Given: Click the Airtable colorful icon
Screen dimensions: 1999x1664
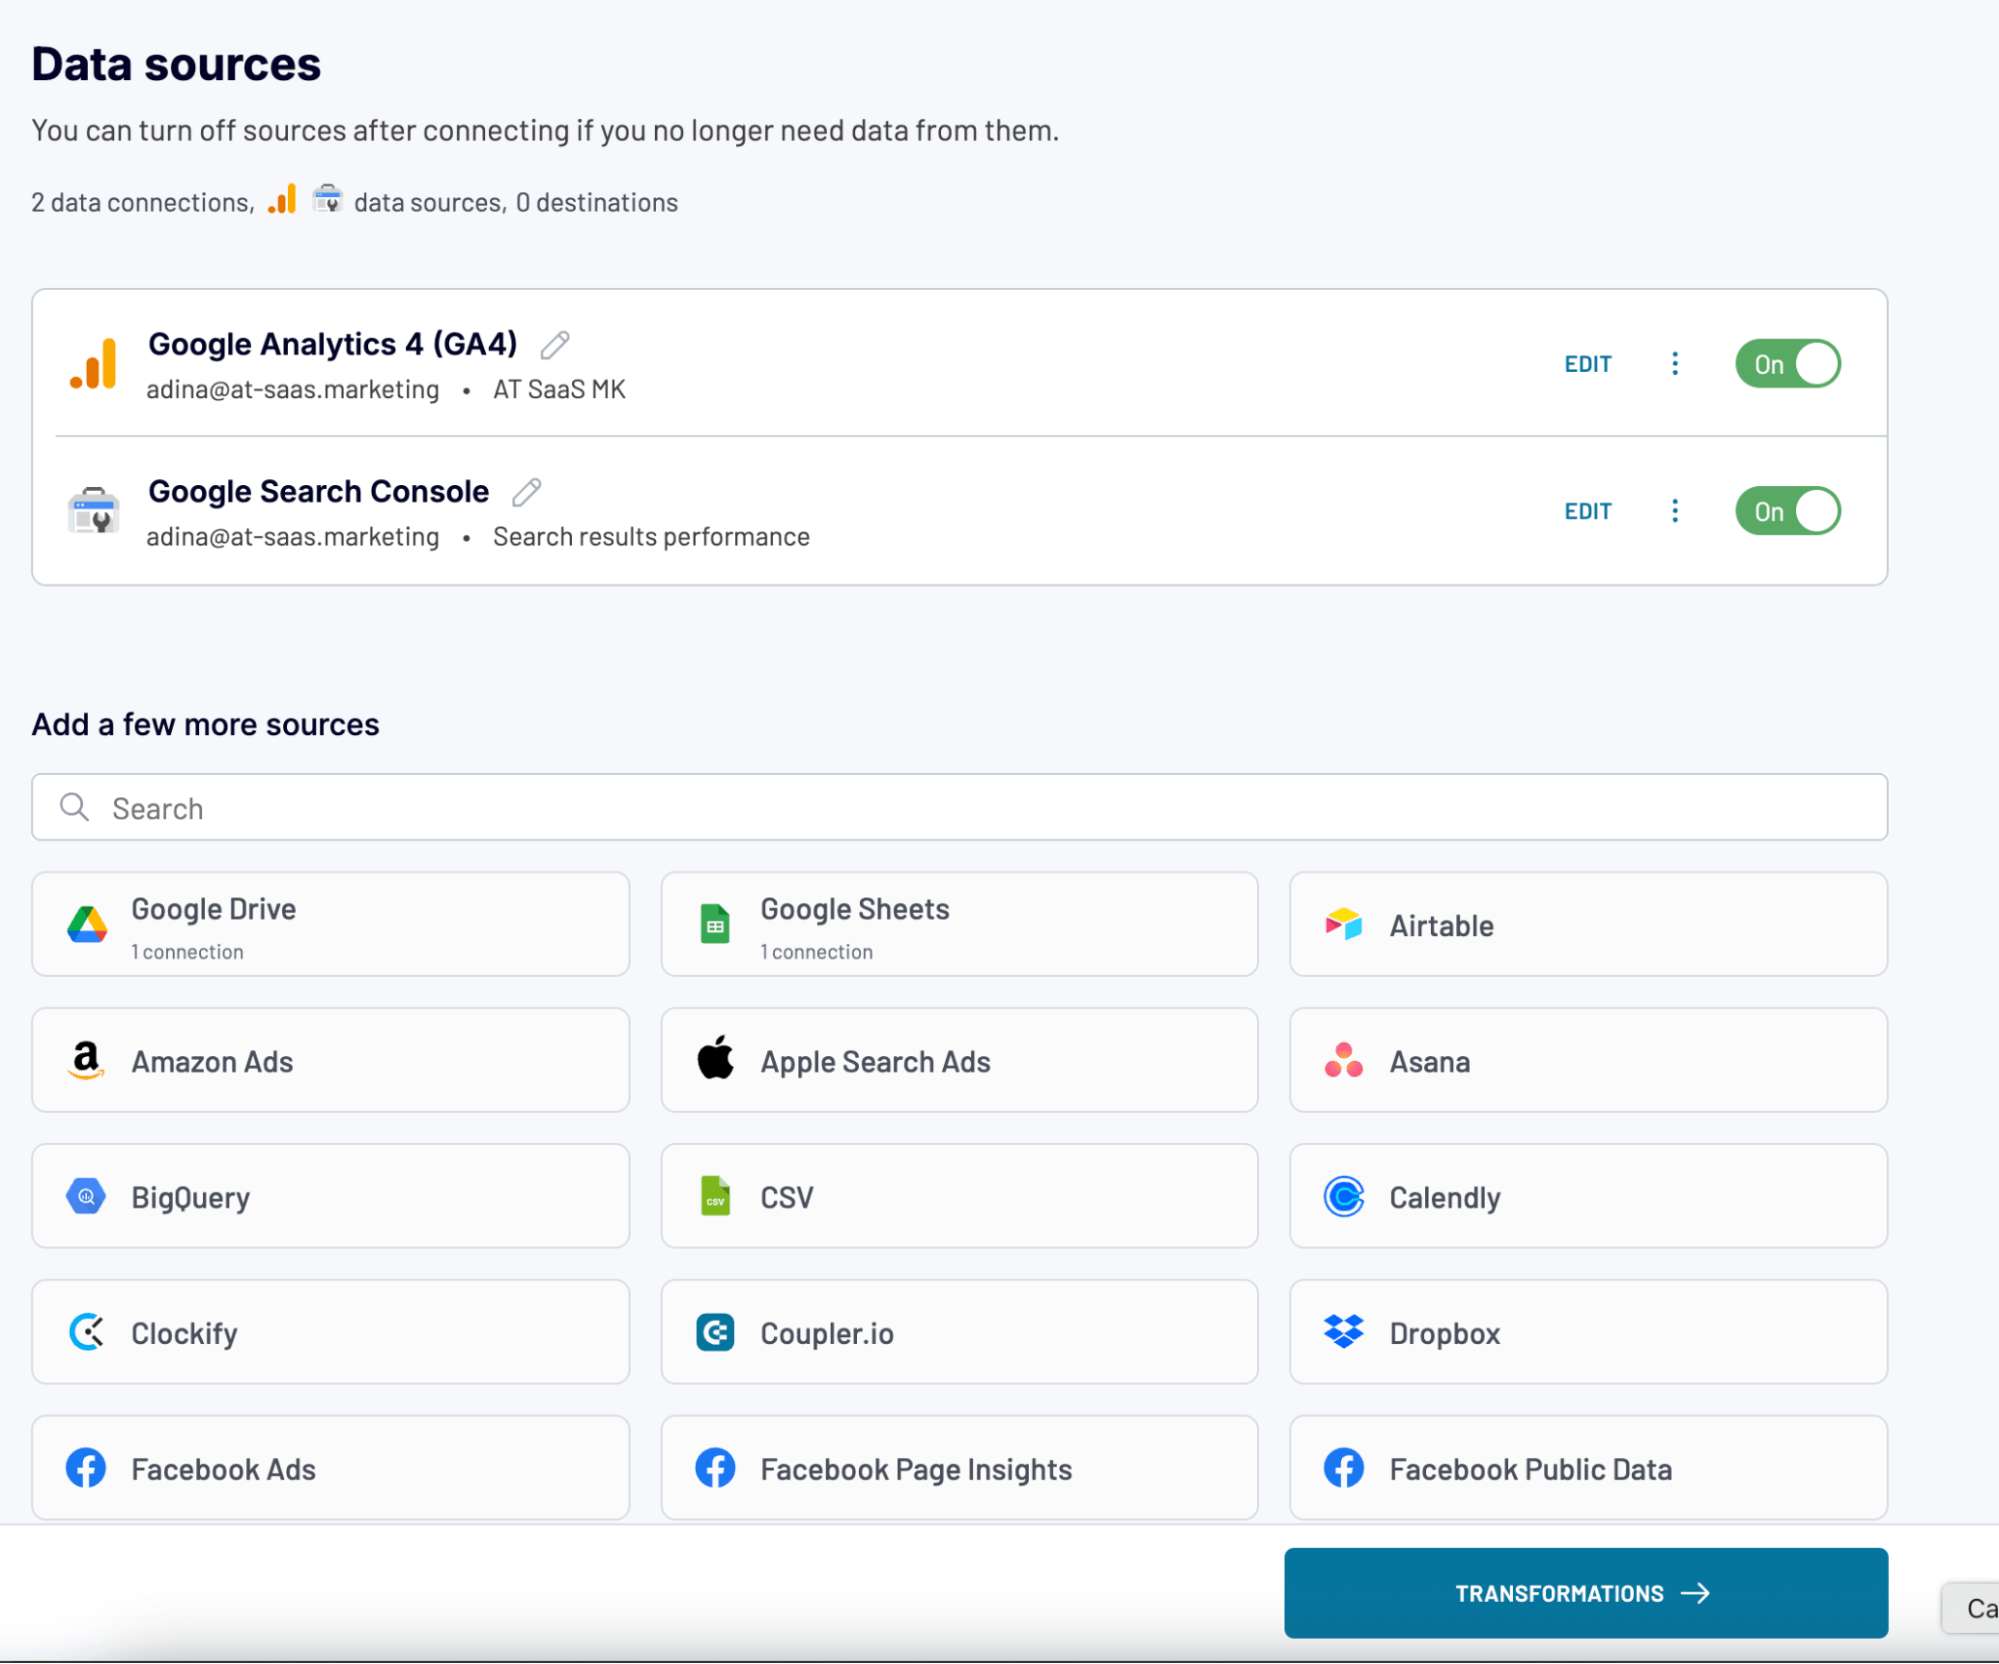Looking at the screenshot, I should pos(1343,923).
